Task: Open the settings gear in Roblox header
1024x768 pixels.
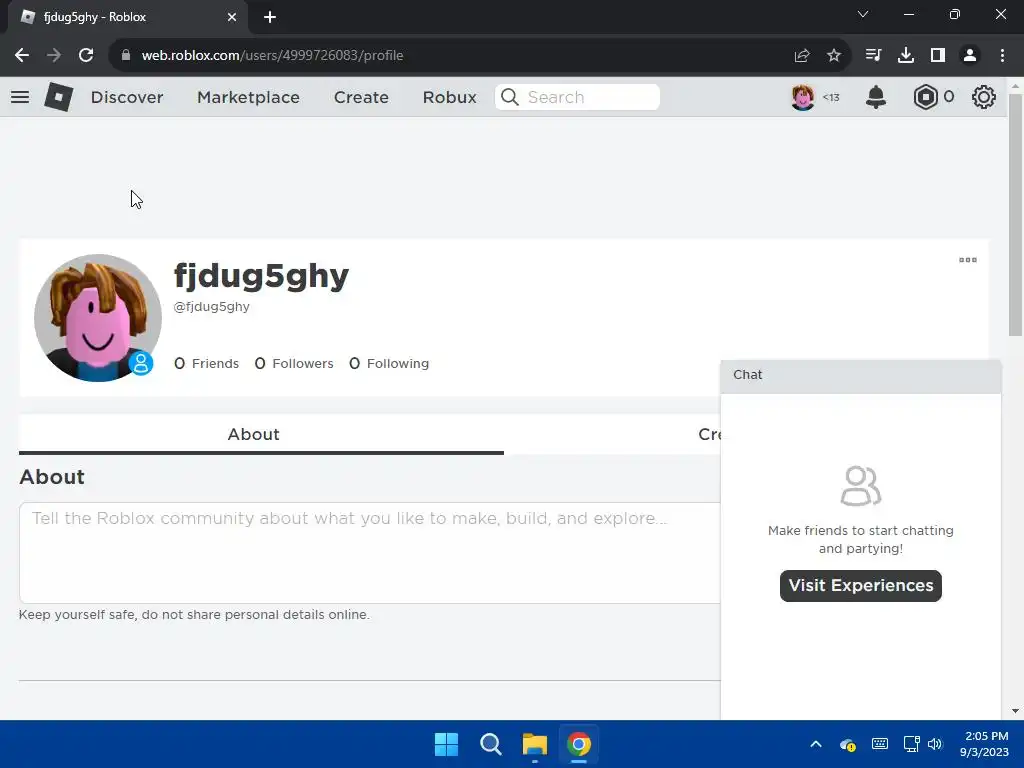Action: coord(984,97)
